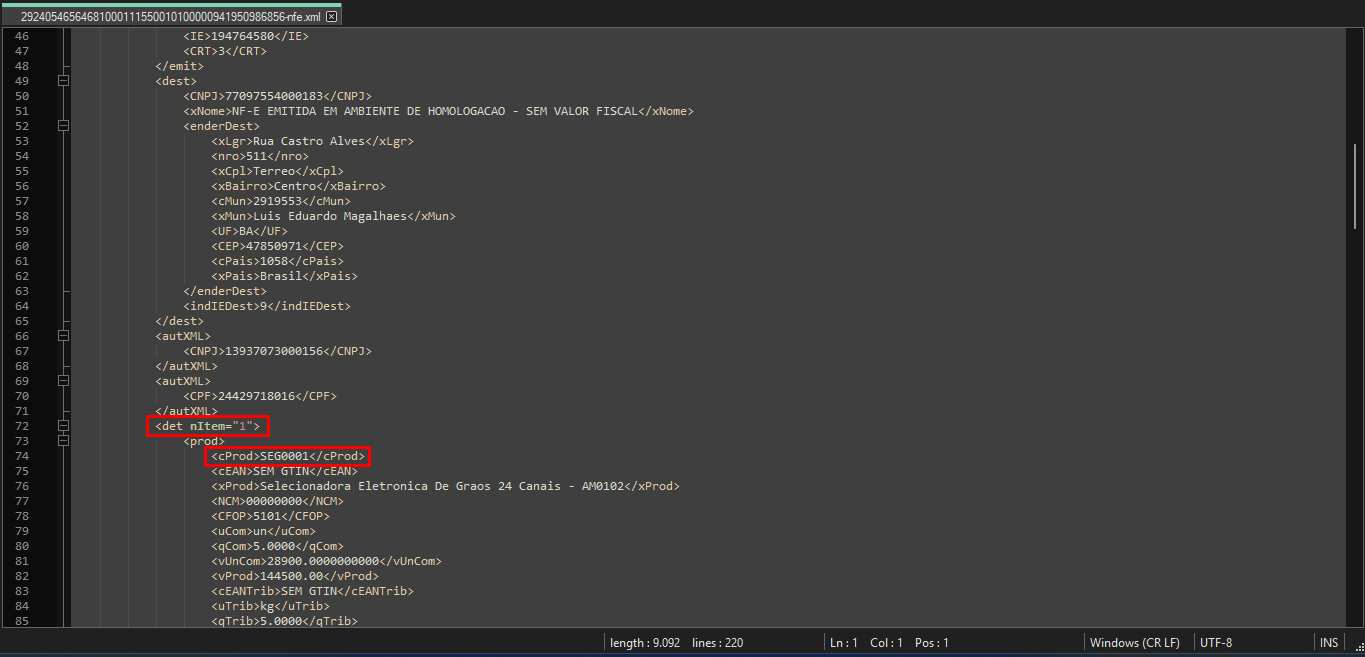Click the cProd SEG0001 line
Image resolution: width=1365 pixels, height=657 pixels.
[x=288, y=456]
